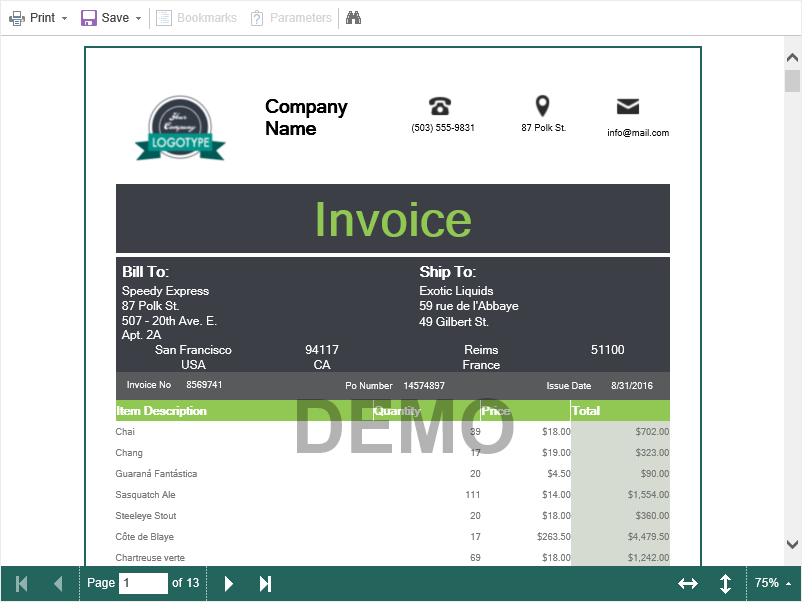This screenshot has height=602, width=802.
Task: Click the Save floppy disk icon
Action: (x=89, y=18)
